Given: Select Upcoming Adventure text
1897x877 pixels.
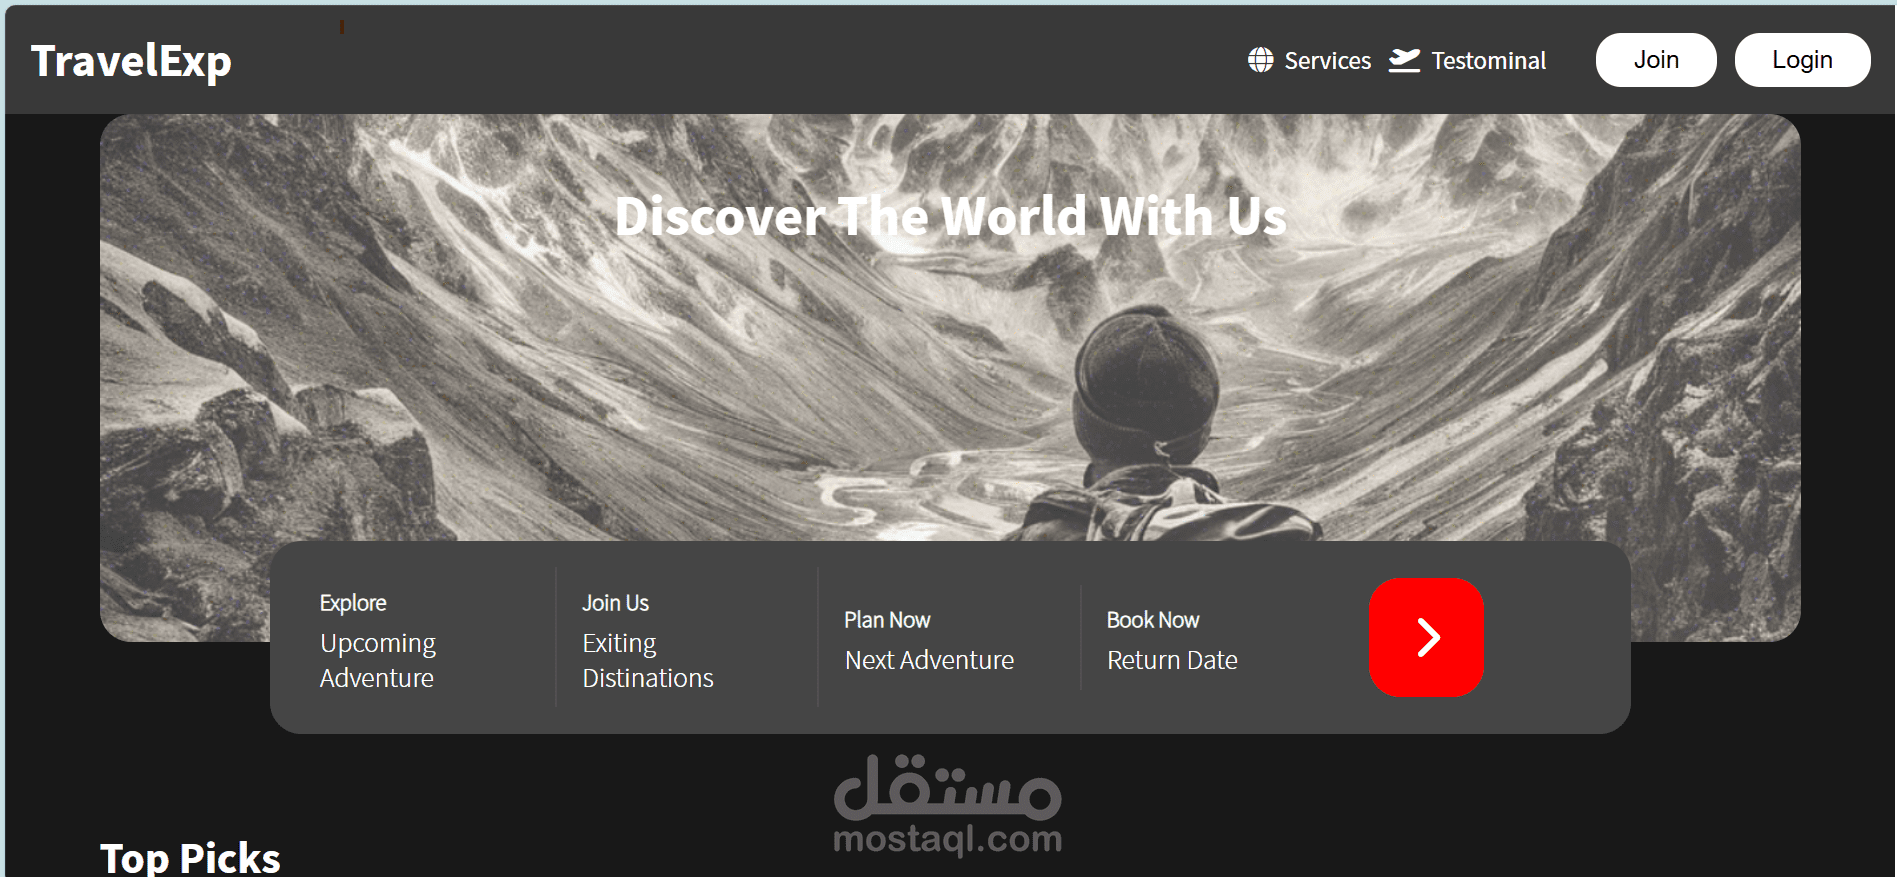Looking at the screenshot, I should point(378,660).
